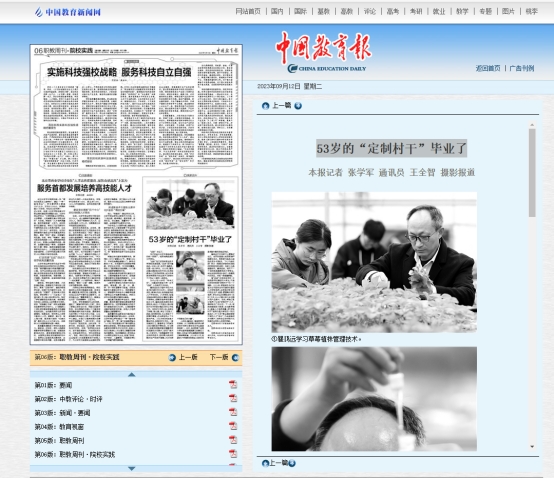Viewport: 554px width, 479px height.
Task: Collapse page list with up triangle
Action: (131, 374)
